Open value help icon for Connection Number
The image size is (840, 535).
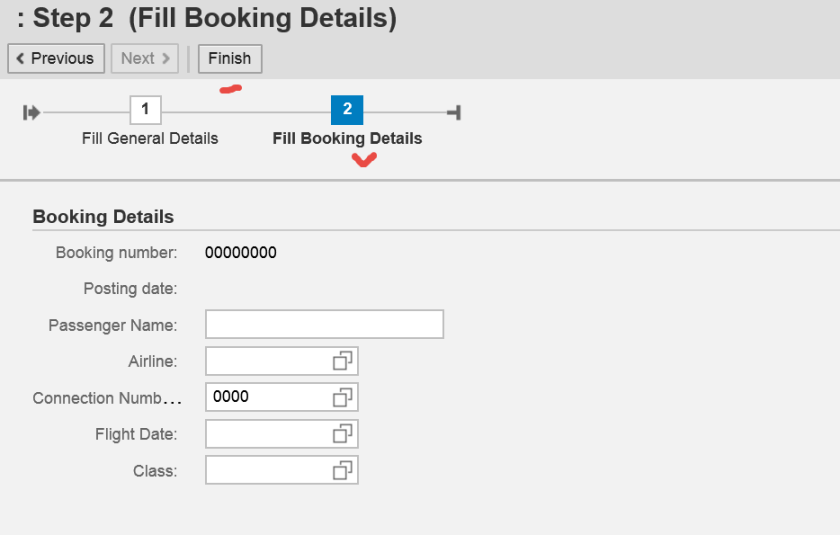point(343,397)
